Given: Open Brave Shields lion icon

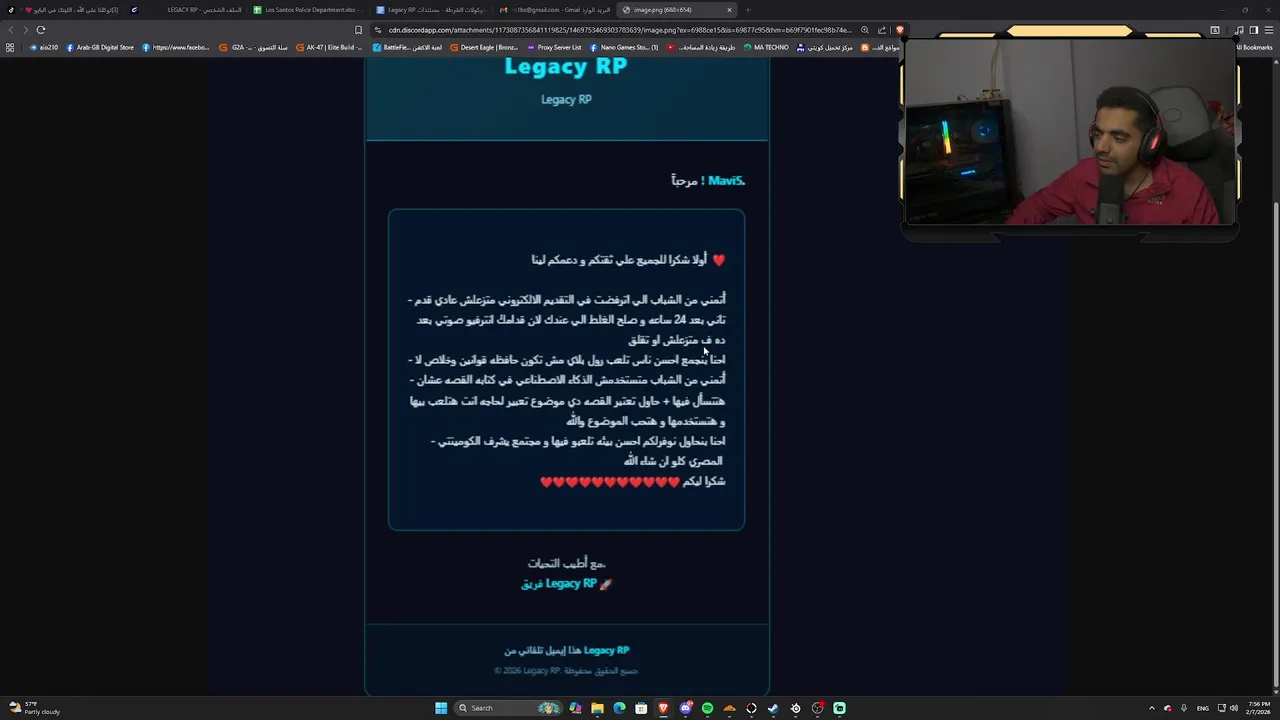Looking at the screenshot, I should 900,30.
